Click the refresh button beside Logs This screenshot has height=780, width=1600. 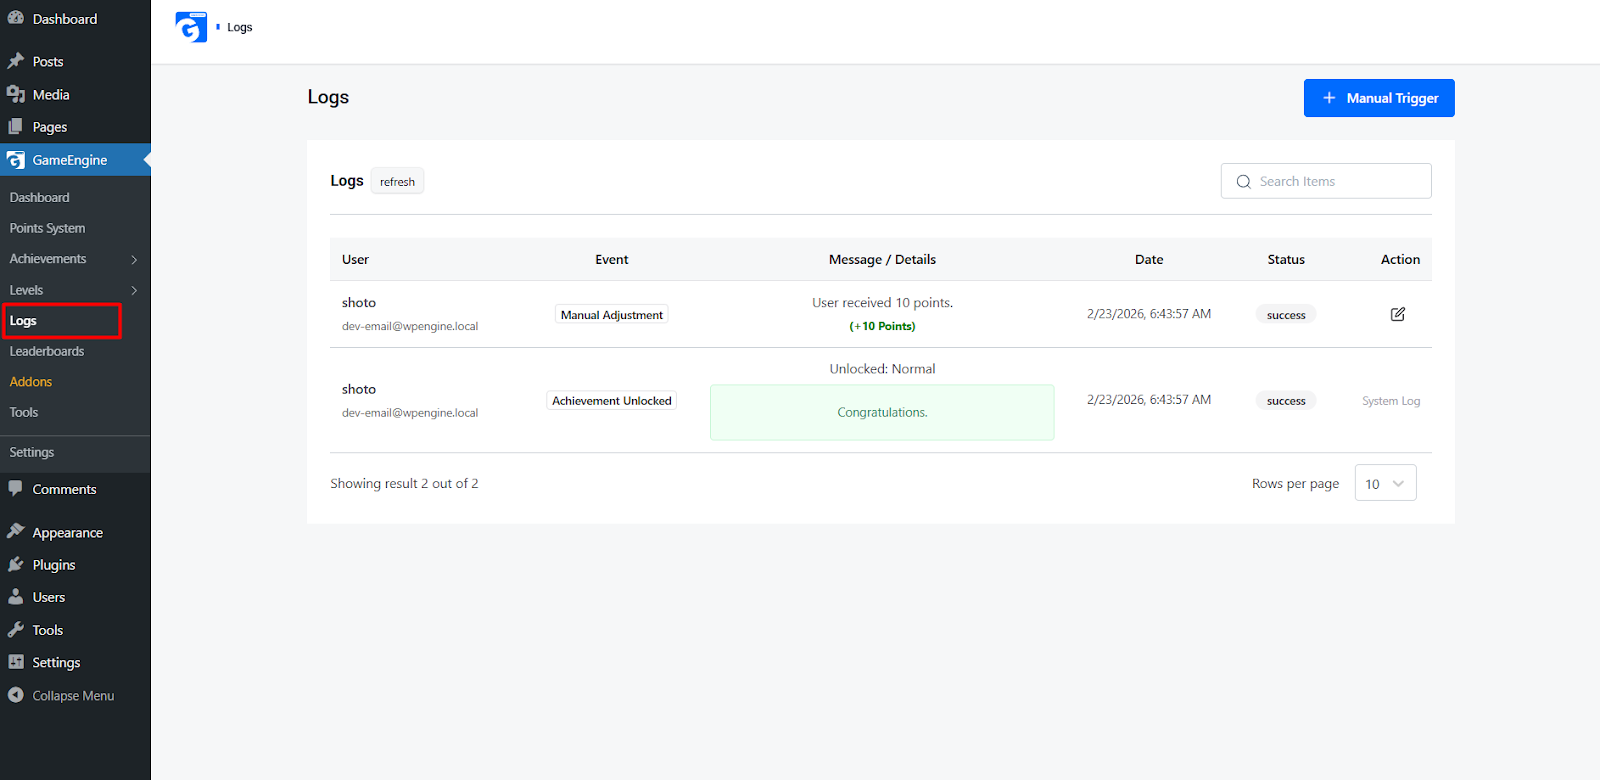[397, 181]
